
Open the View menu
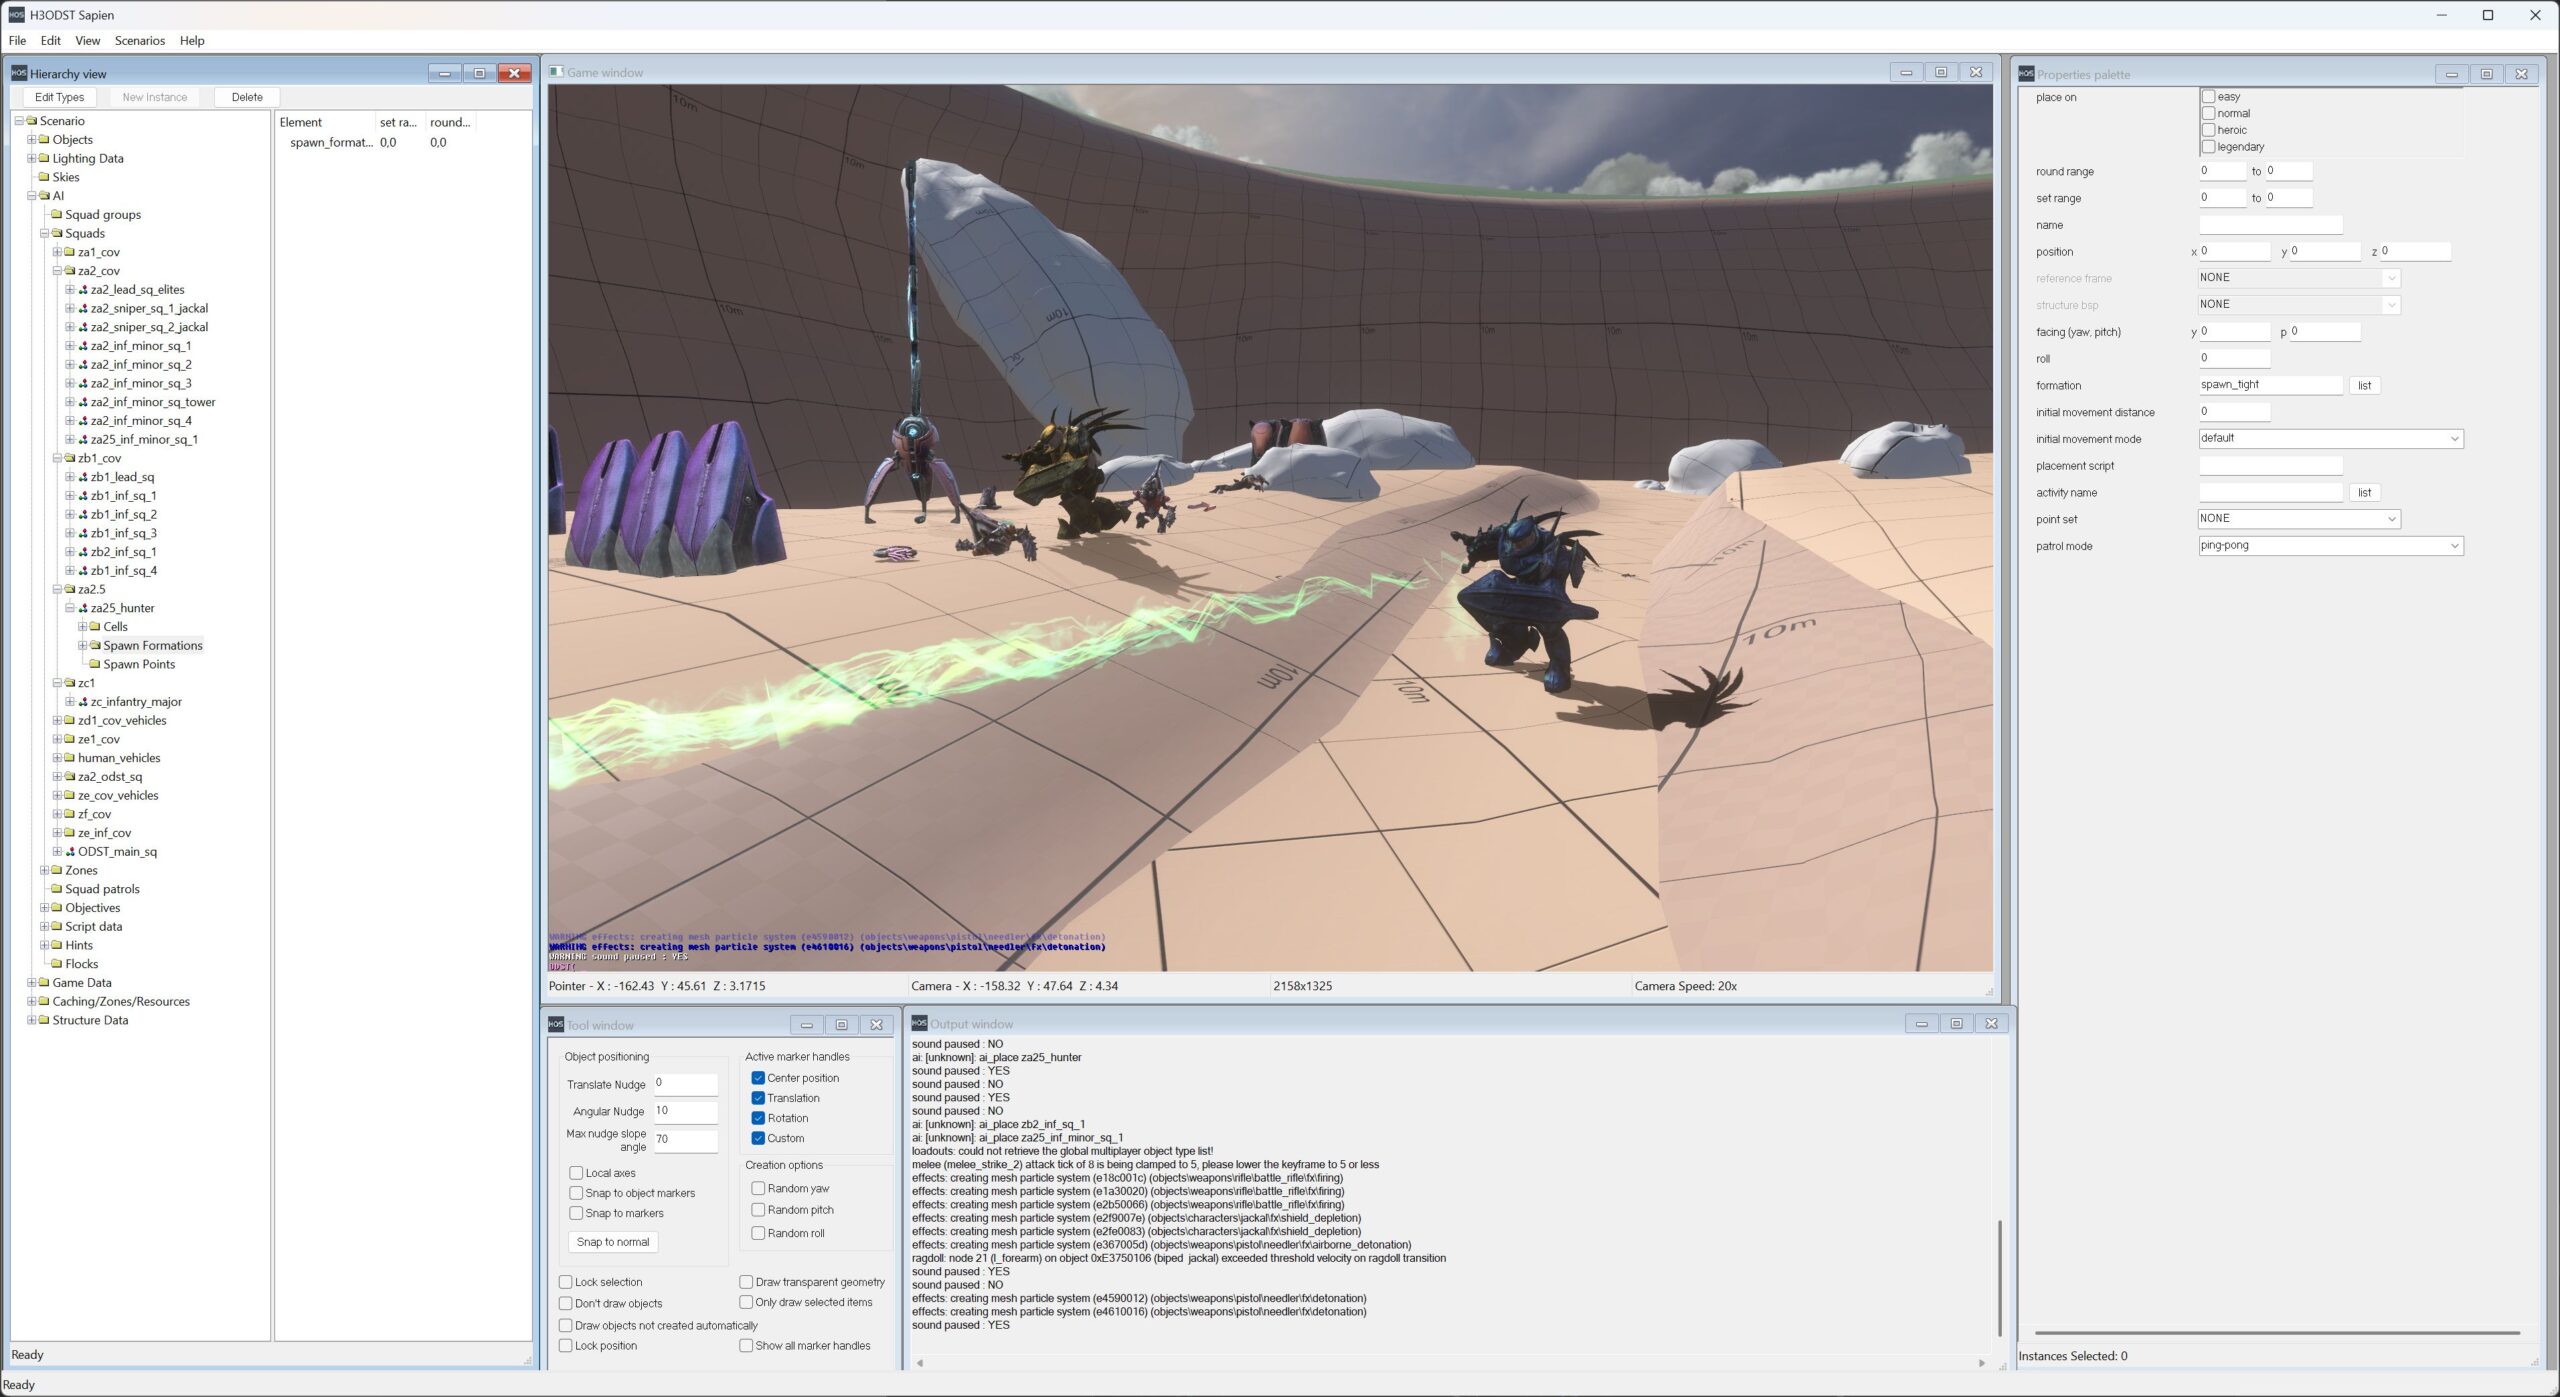[x=87, y=41]
